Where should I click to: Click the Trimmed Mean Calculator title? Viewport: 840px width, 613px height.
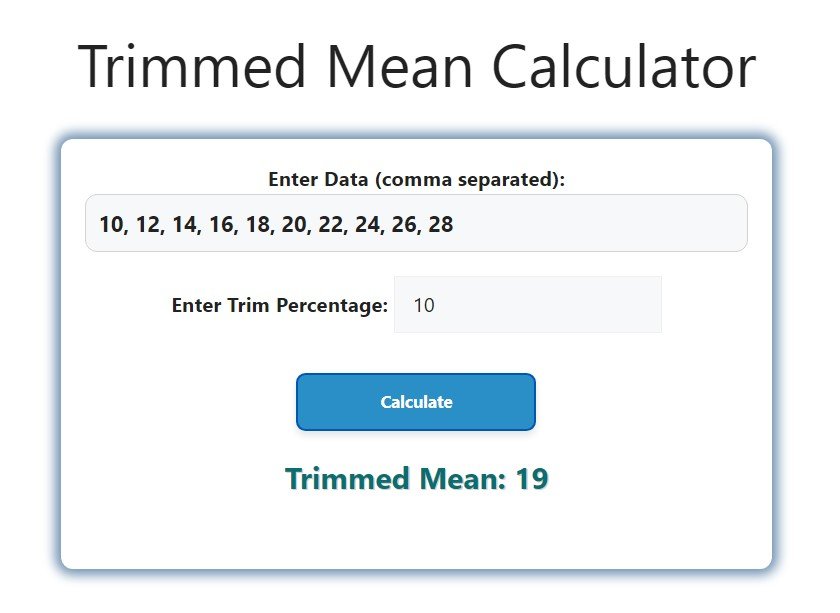tap(419, 65)
